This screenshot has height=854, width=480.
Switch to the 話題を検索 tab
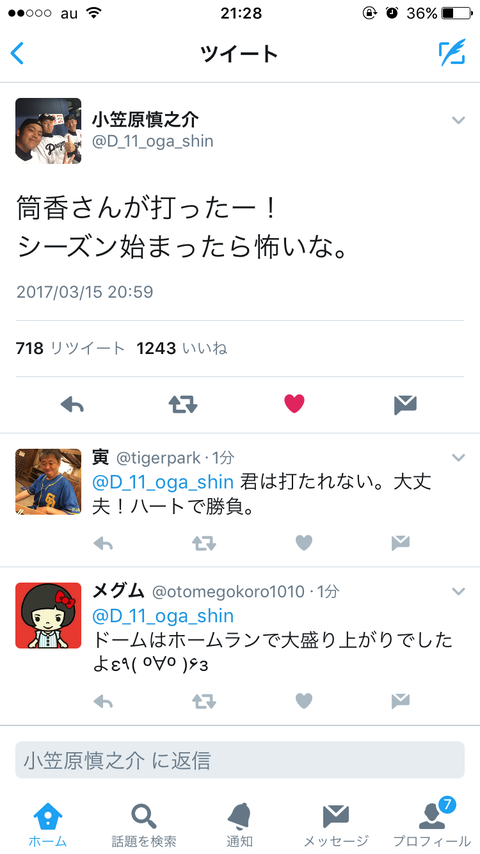[143, 825]
